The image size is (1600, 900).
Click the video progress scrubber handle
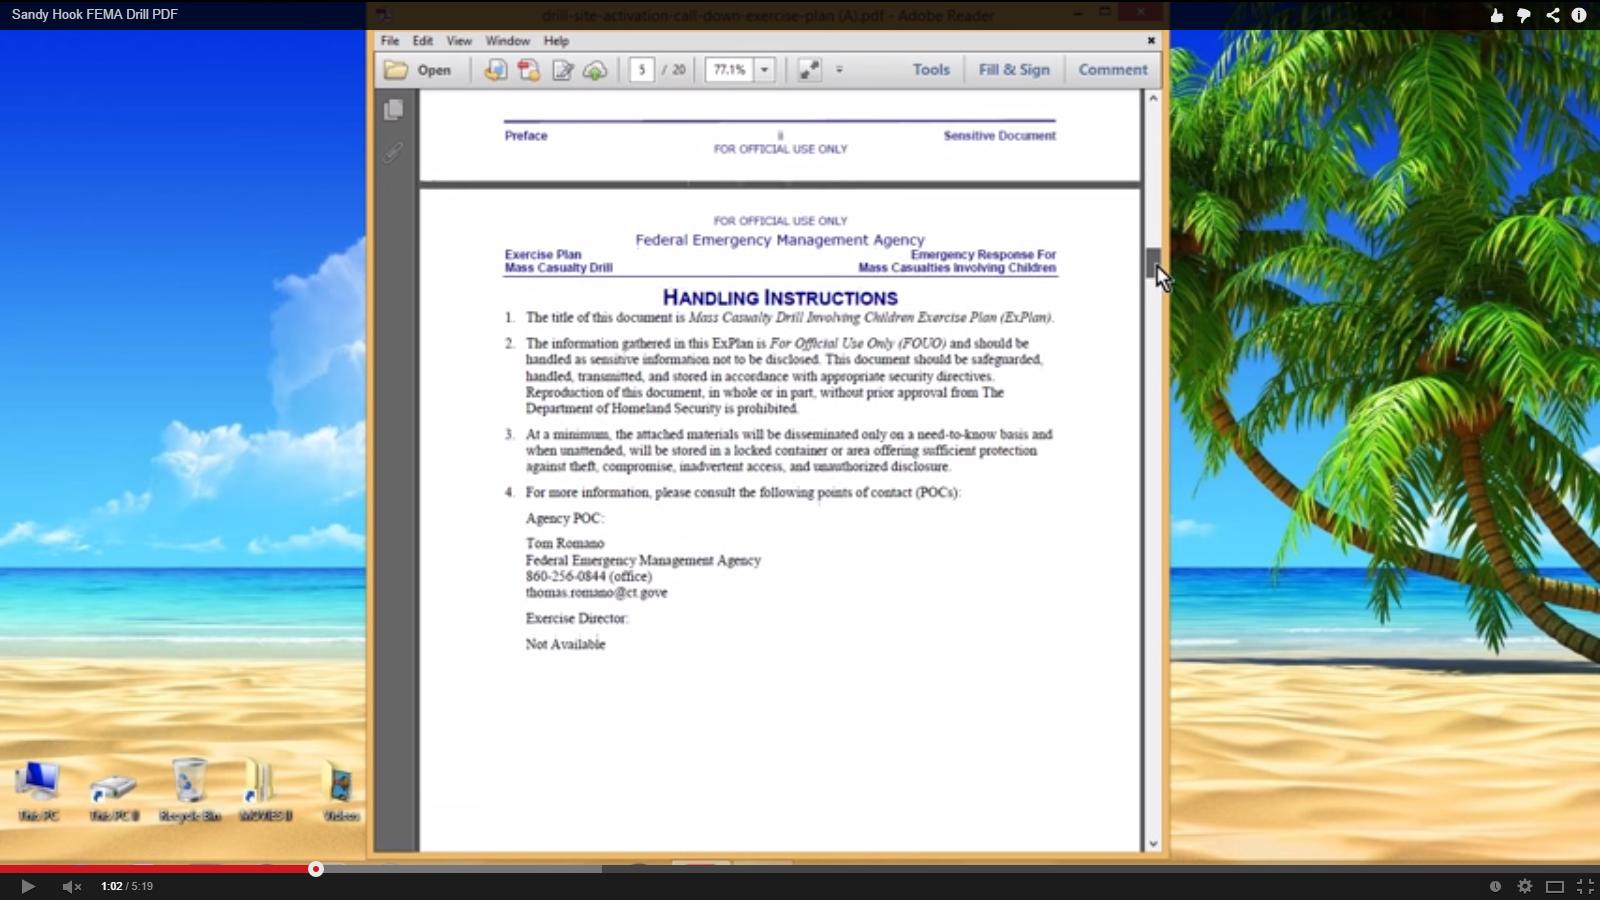(316, 869)
